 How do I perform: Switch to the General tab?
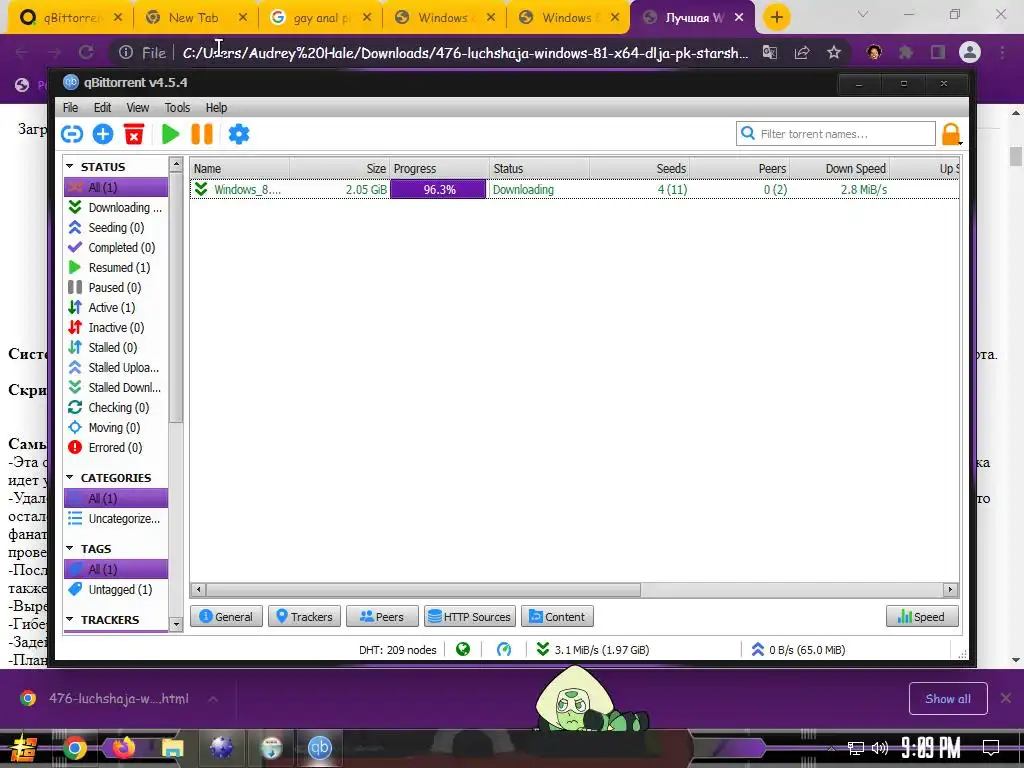tap(226, 616)
